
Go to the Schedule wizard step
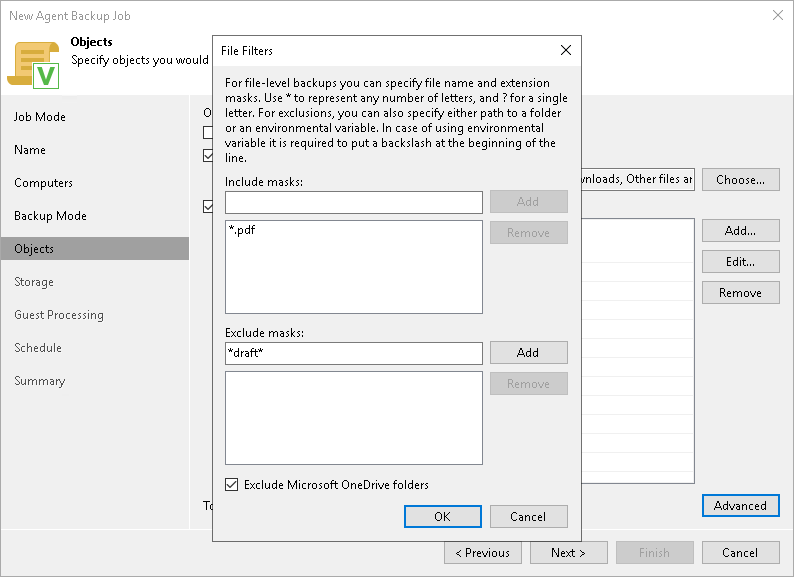coord(38,348)
